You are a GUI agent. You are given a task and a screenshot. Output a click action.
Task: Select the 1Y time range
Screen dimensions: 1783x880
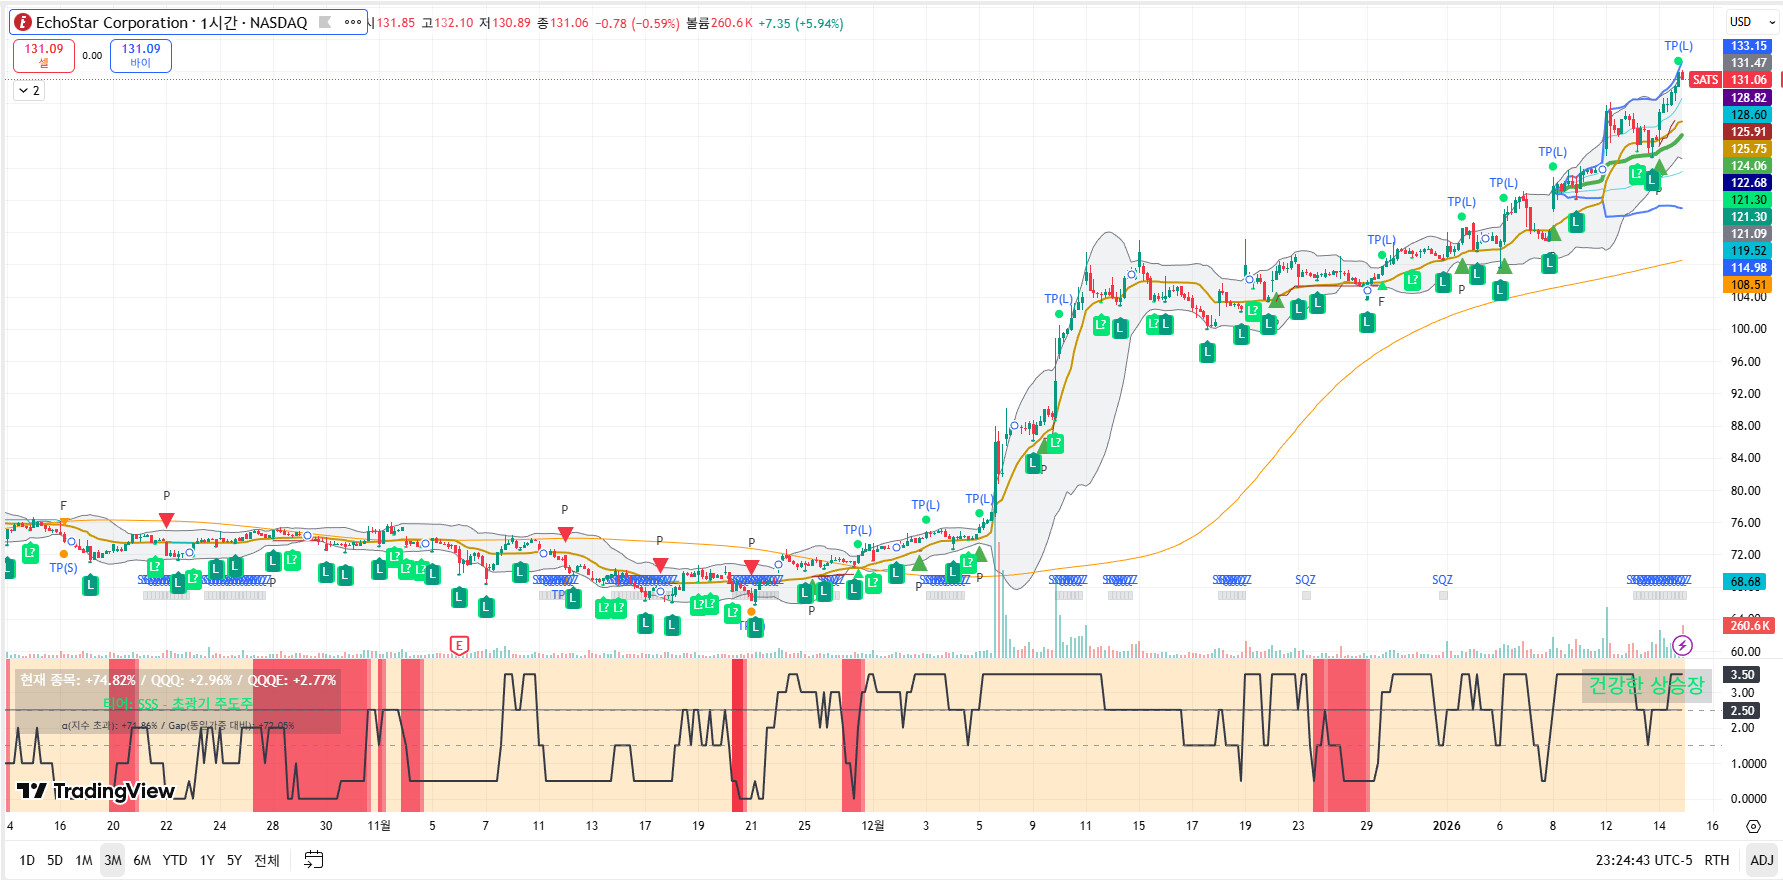coord(207,860)
